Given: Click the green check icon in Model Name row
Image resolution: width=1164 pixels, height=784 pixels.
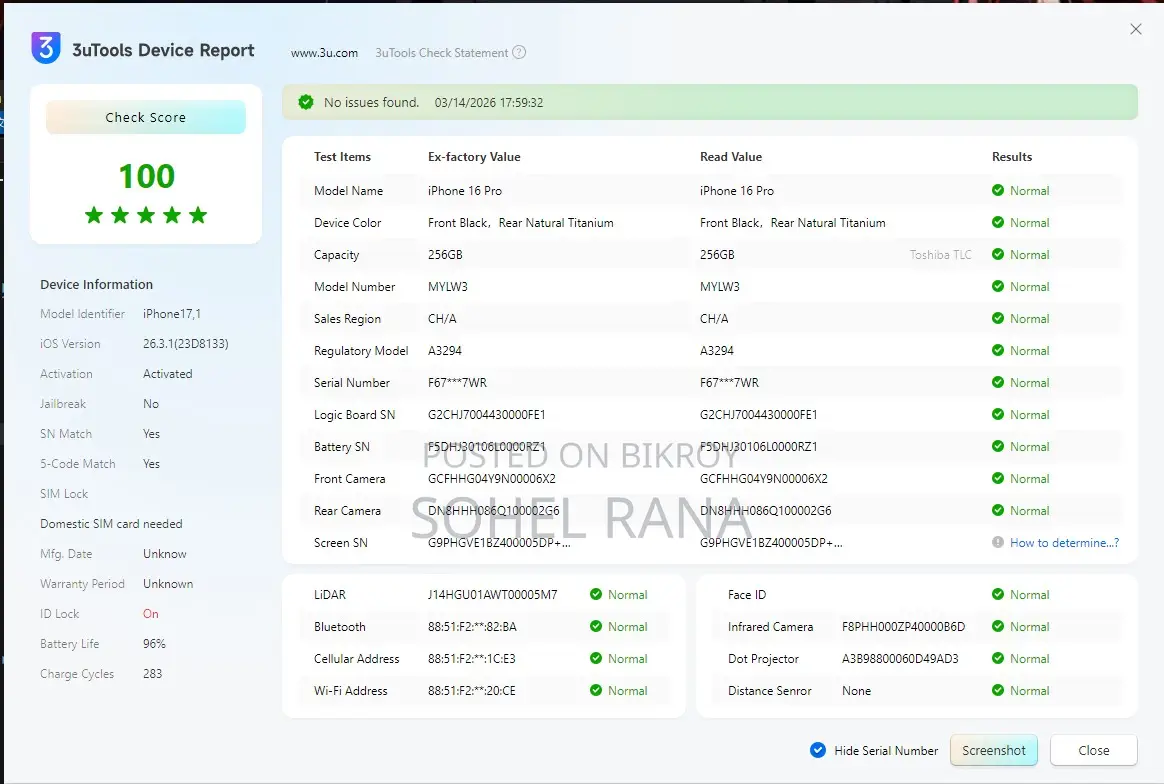Looking at the screenshot, I should click(x=998, y=190).
